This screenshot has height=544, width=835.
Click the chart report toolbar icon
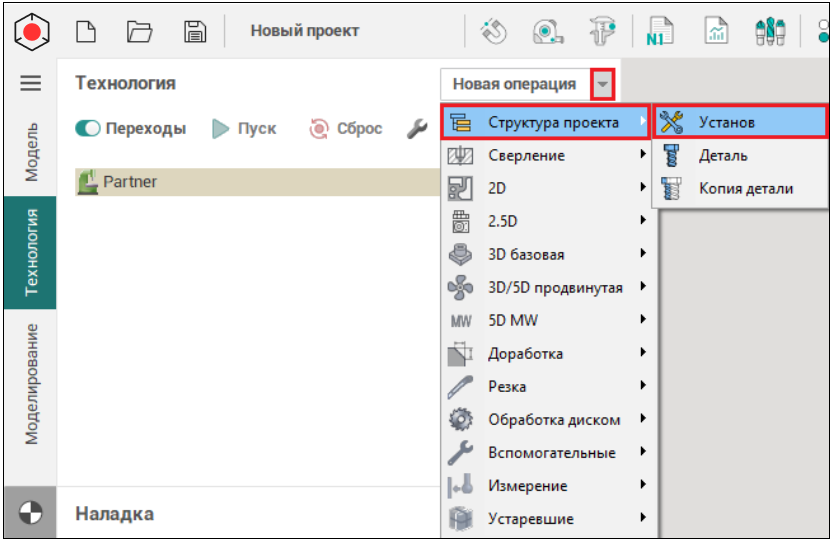(x=716, y=31)
